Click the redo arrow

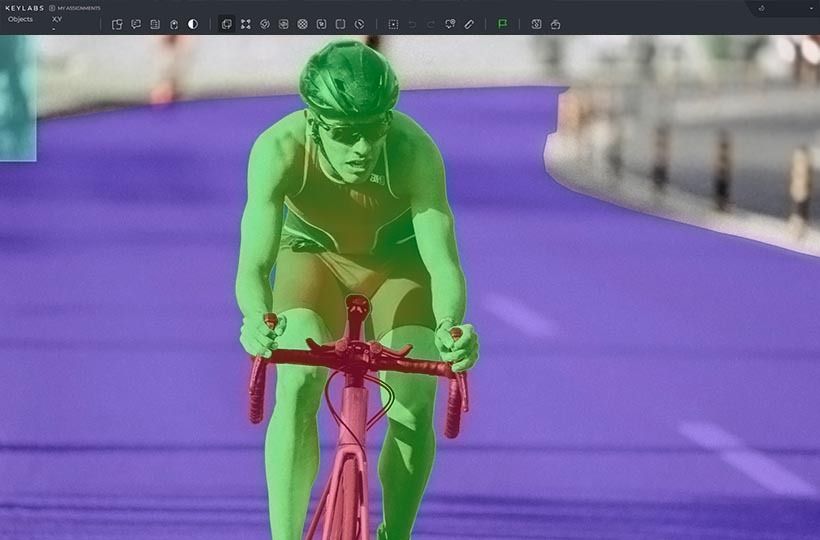coord(431,24)
